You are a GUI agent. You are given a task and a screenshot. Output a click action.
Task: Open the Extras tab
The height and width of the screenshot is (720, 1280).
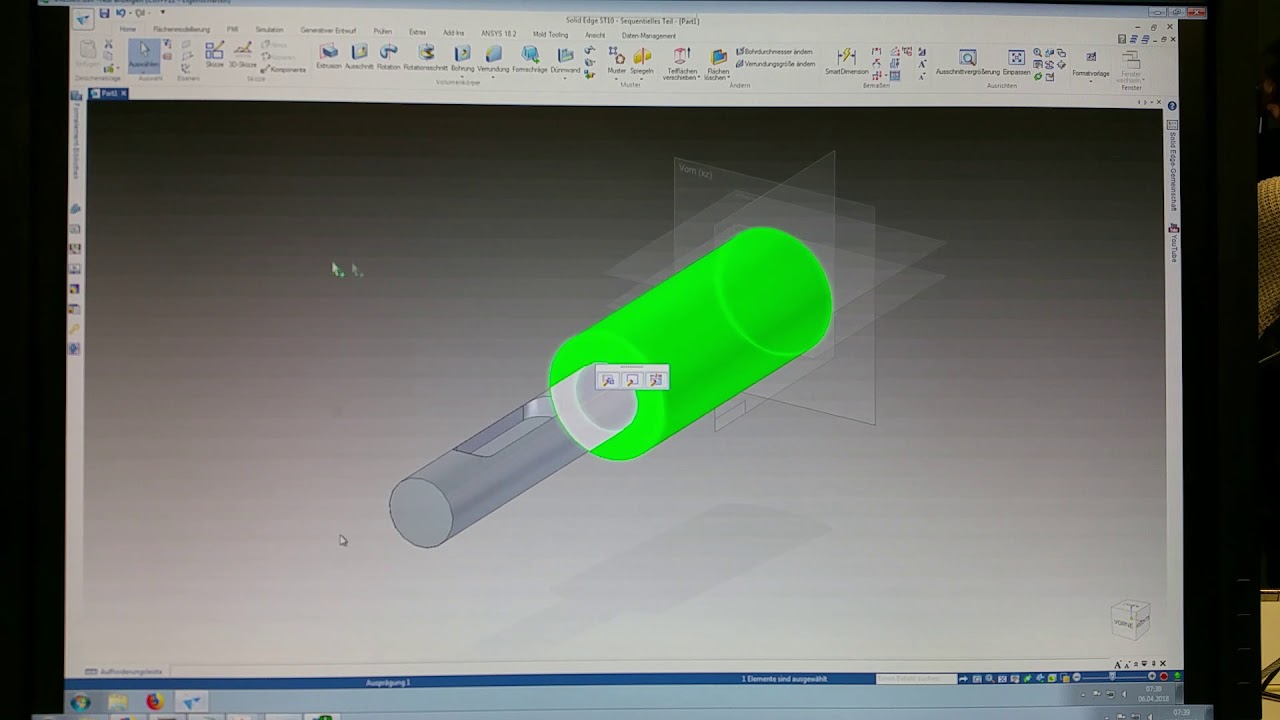(x=417, y=32)
